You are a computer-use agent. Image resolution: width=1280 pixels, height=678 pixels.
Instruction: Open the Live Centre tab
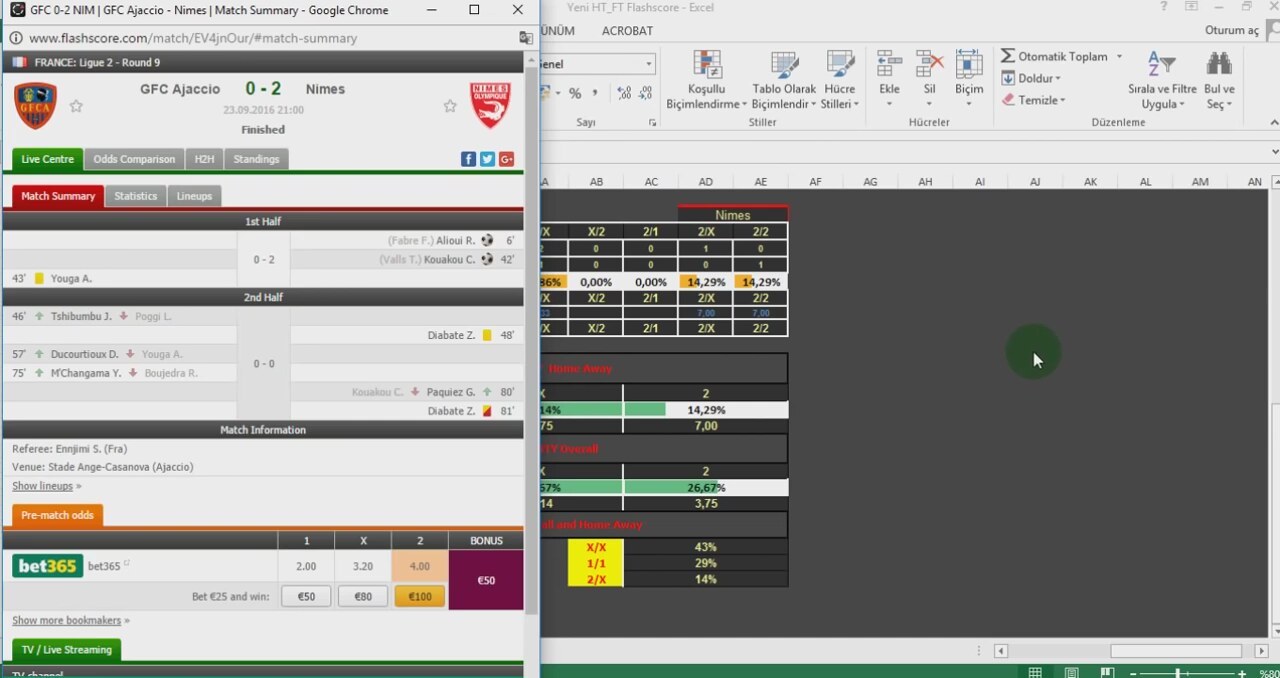point(47,159)
